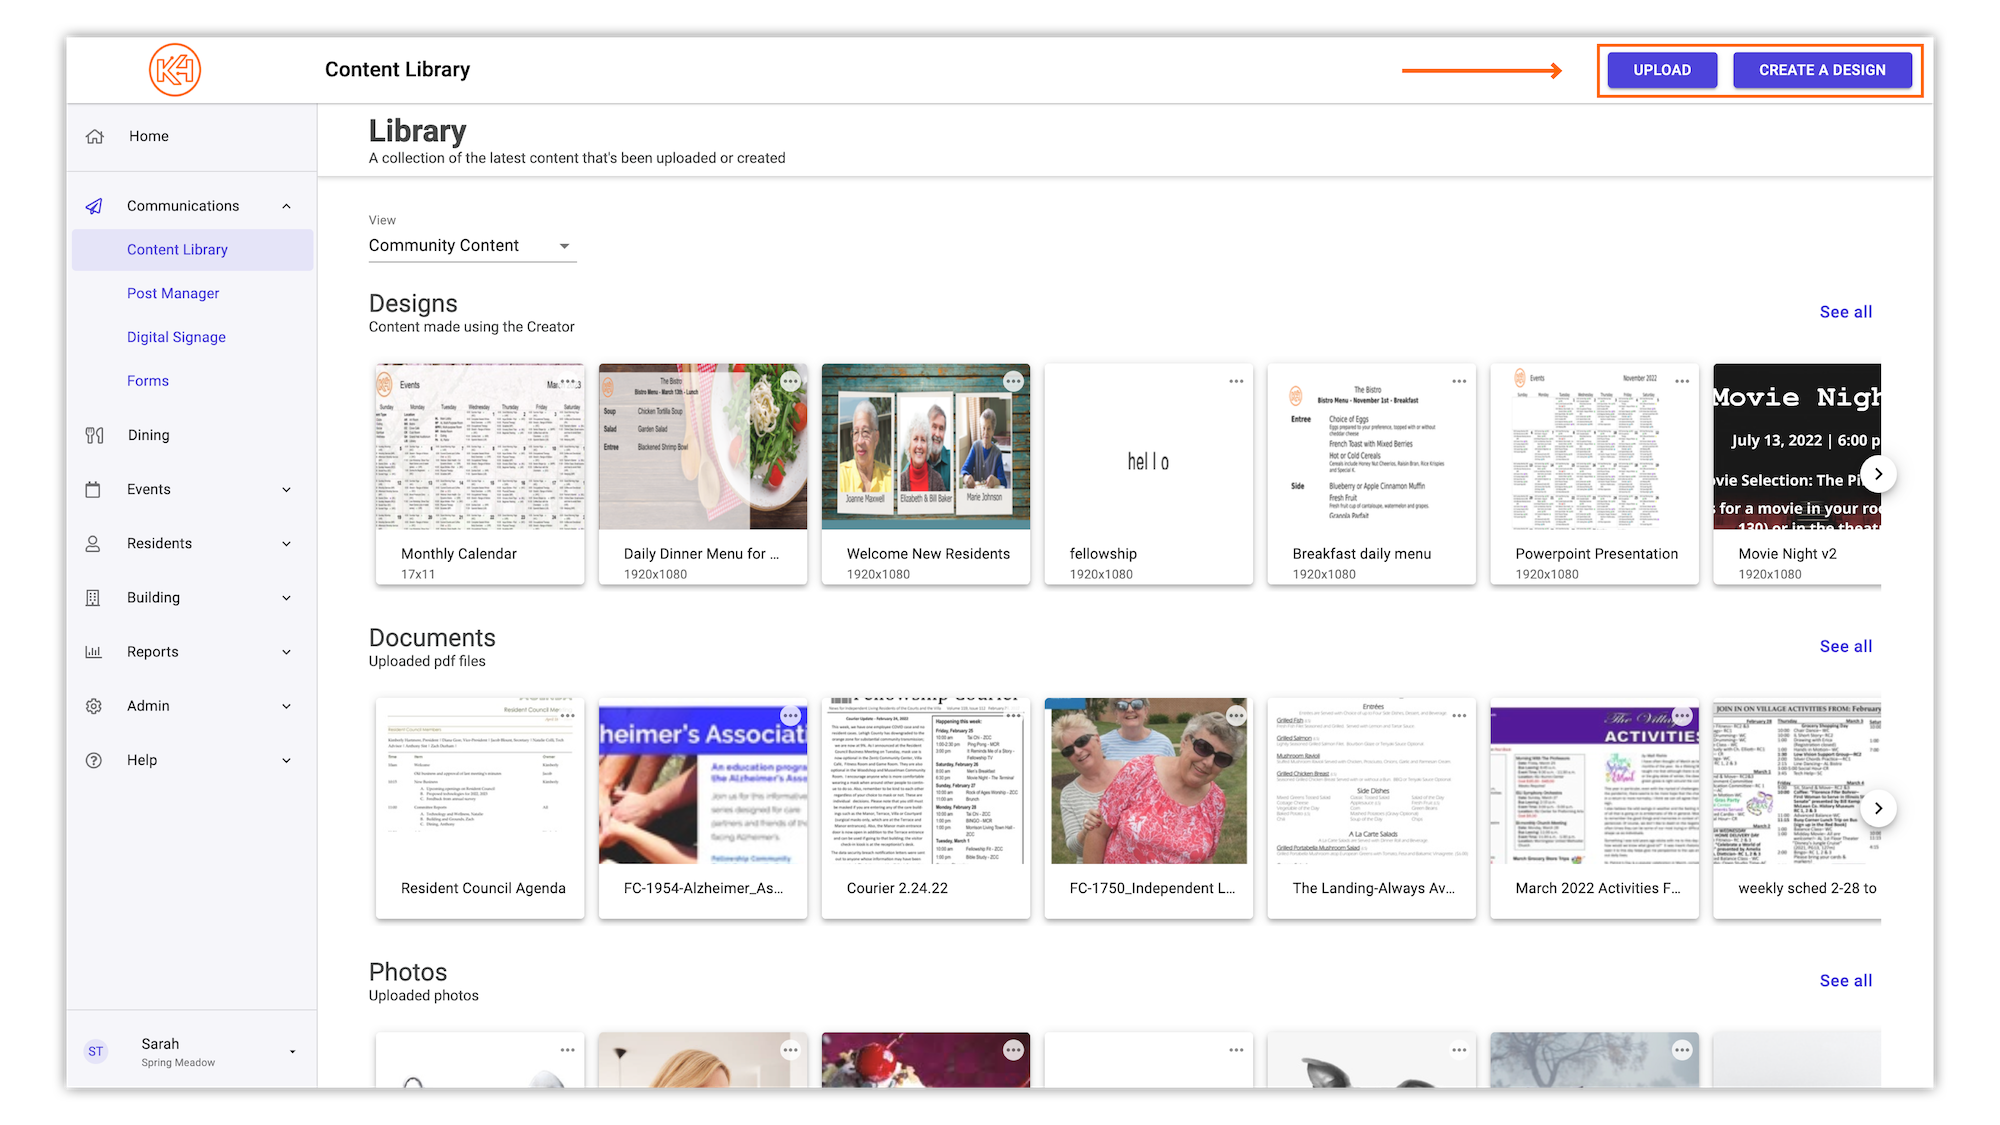2000x1125 pixels.
Task: Show next documents with right arrow
Action: coord(1878,808)
